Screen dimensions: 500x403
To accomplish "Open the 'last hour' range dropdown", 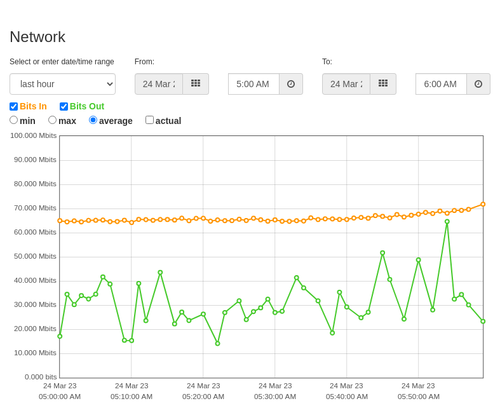I will 63,84.
